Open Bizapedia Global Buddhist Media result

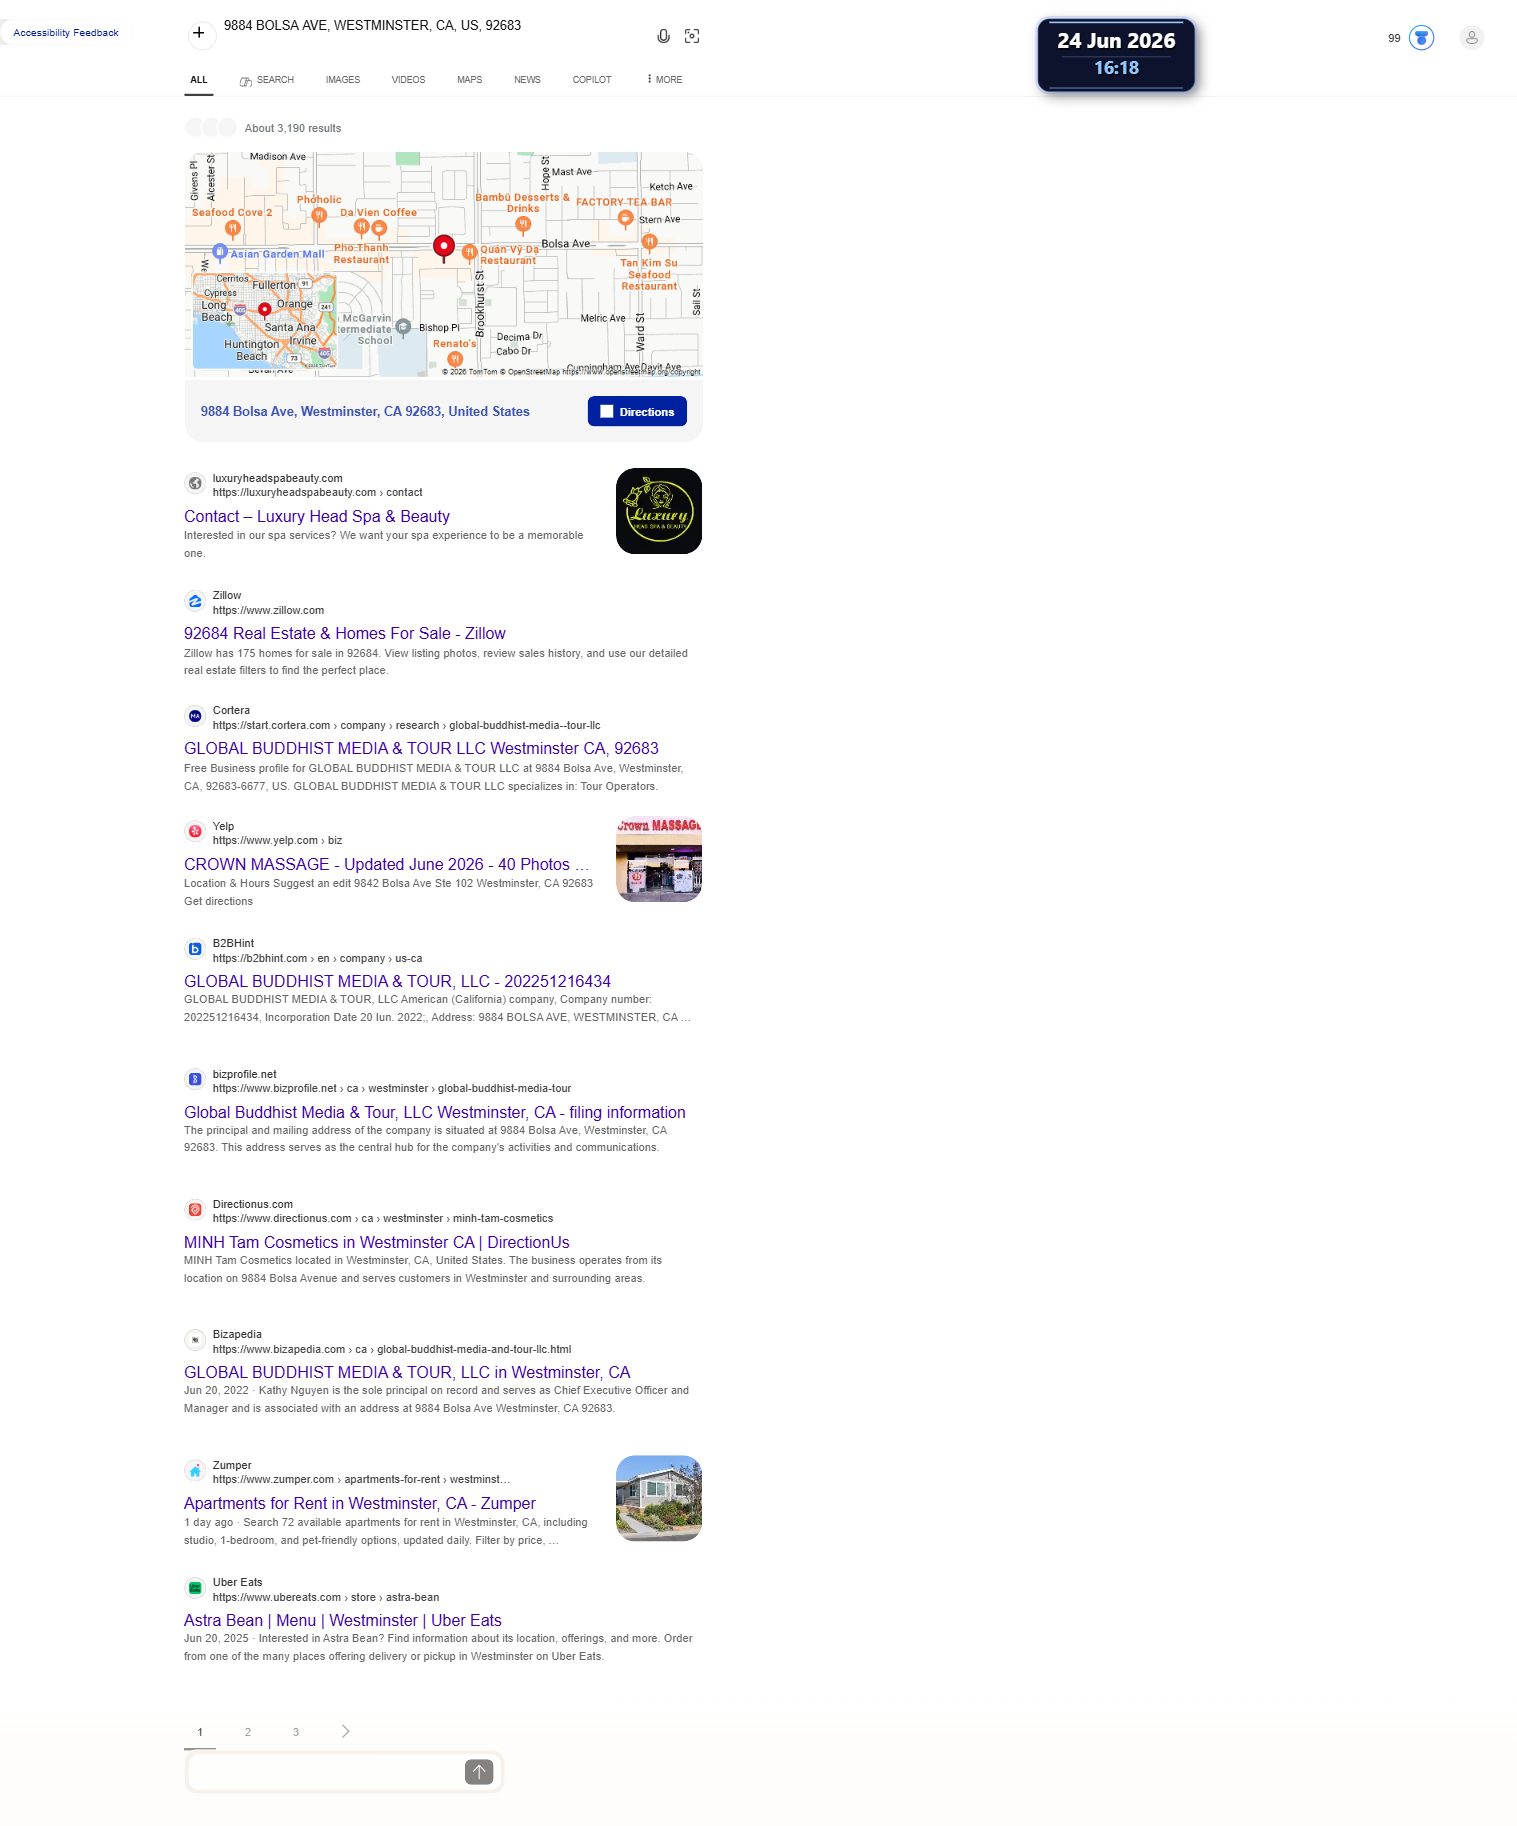coord(407,1373)
